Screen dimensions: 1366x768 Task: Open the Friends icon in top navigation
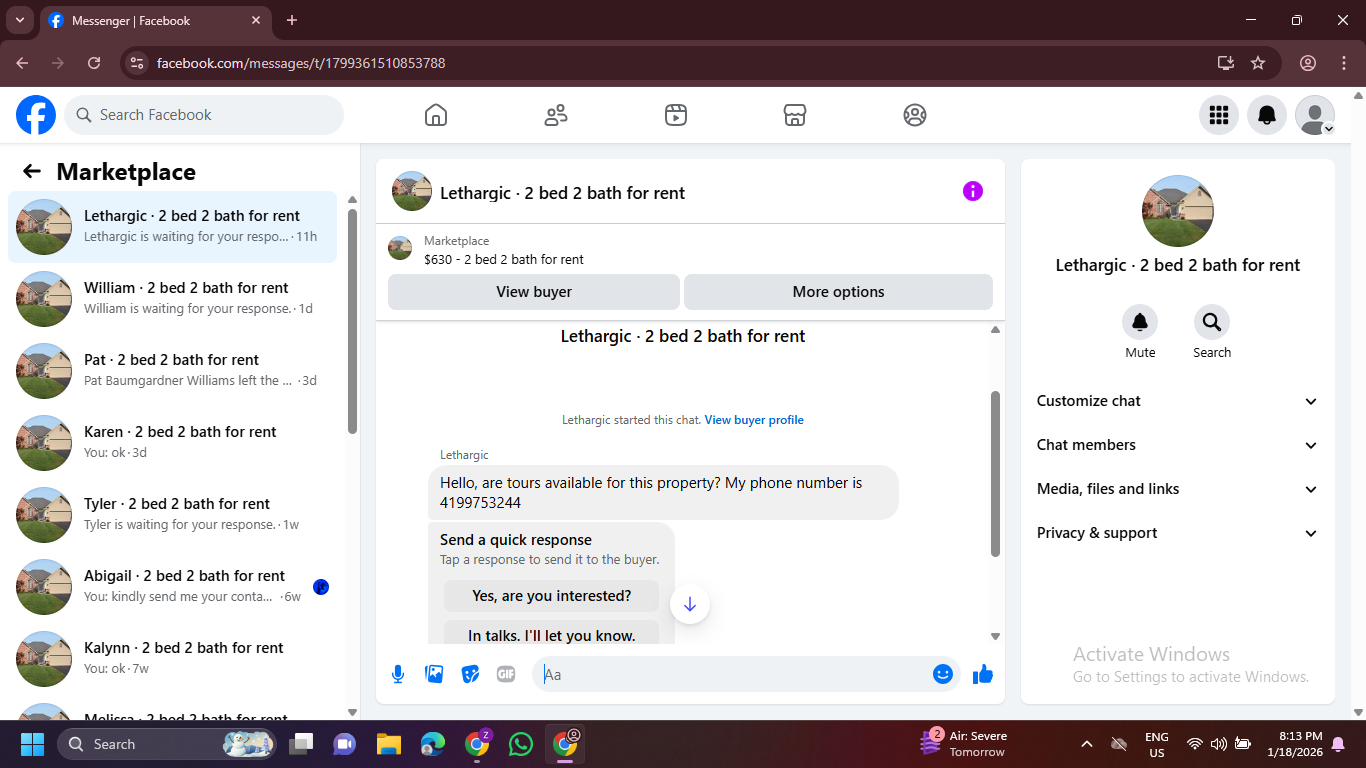556,115
